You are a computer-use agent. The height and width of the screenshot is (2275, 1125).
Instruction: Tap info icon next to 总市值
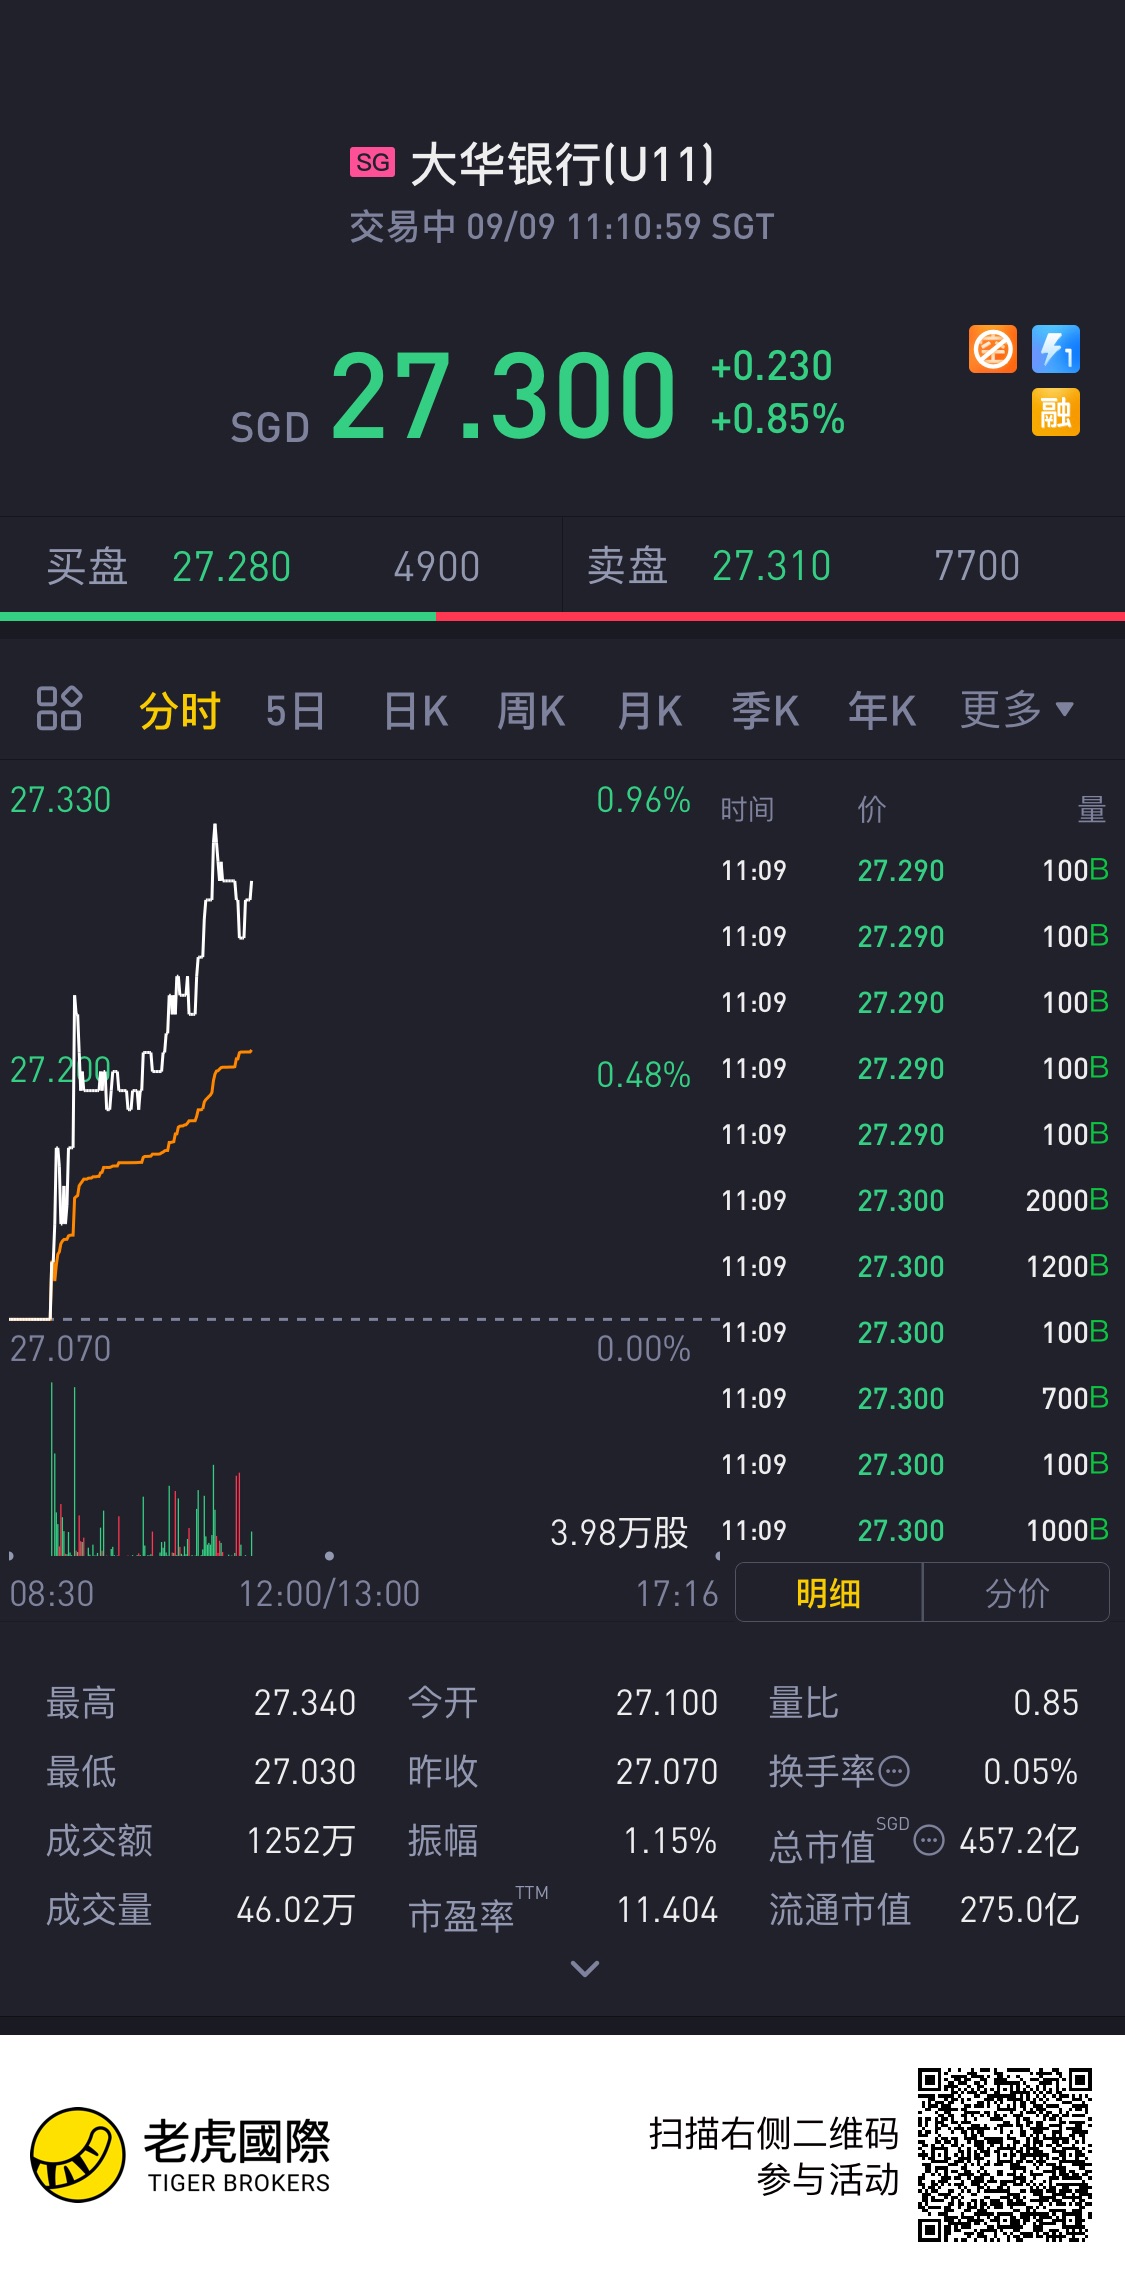pos(929,1840)
